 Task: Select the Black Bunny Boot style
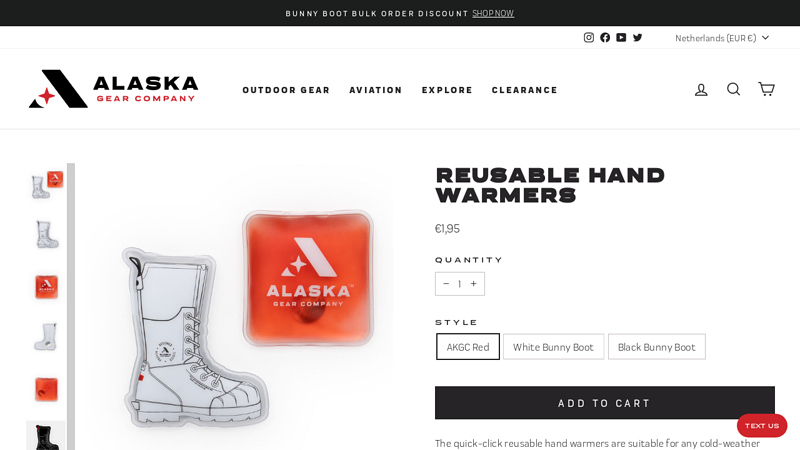pyautogui.click(x=657, y=347)
